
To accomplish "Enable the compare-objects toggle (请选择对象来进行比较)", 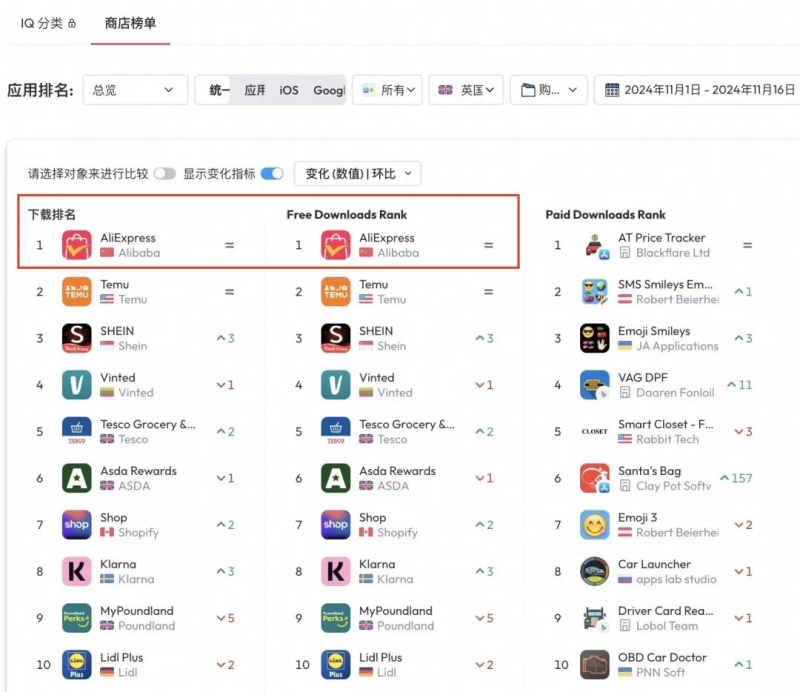I will point(164,174).
